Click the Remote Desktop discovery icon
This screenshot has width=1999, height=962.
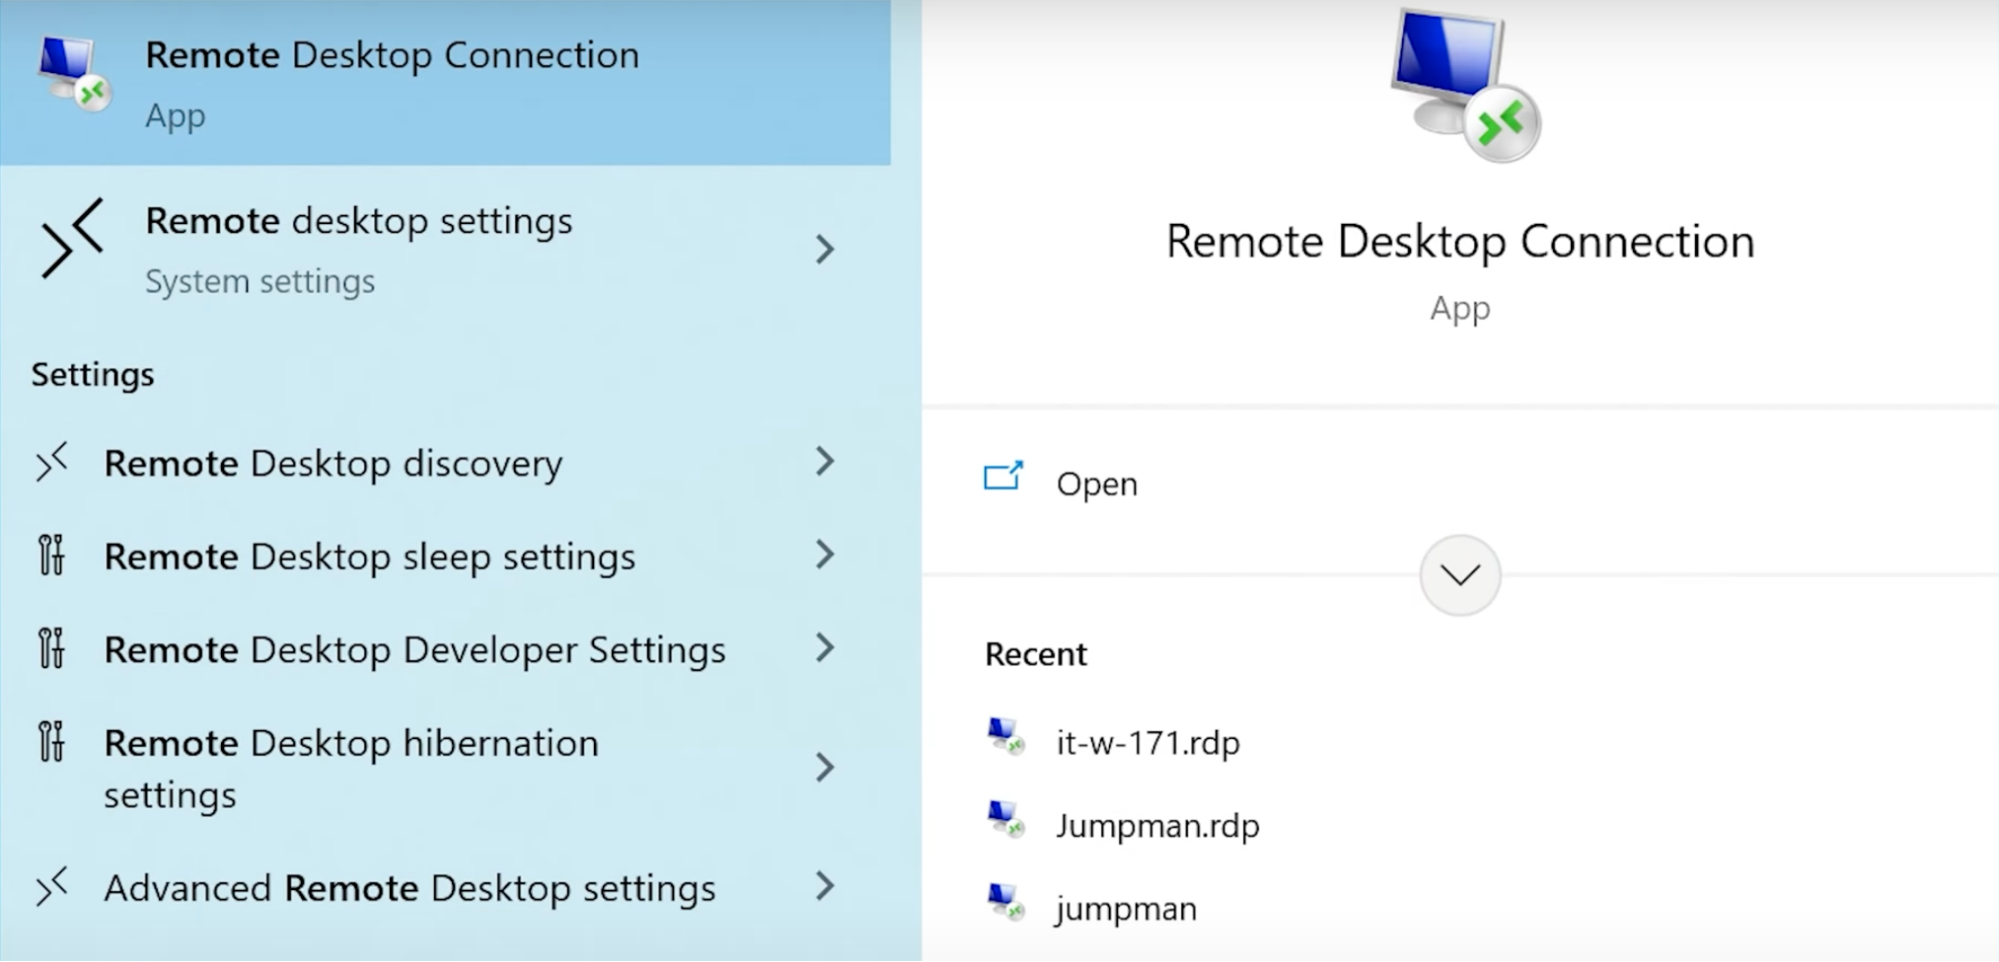pyautogui.click(x=52, y=463)
